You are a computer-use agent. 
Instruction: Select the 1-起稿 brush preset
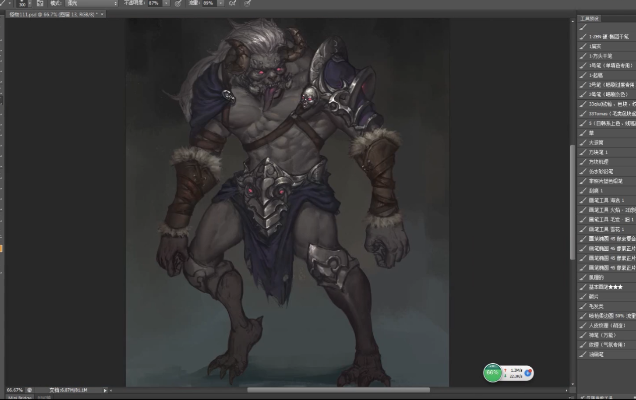(607, 75)
